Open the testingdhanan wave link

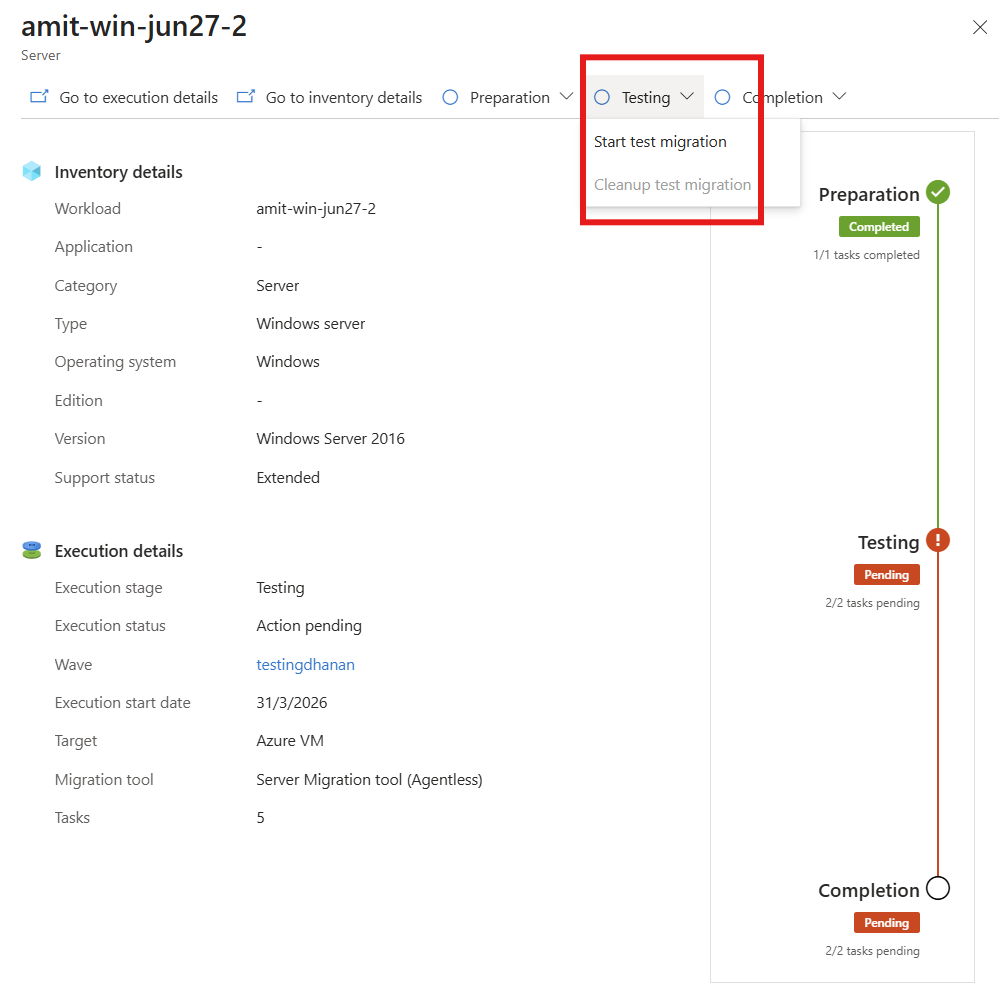[x=305, y=664]
